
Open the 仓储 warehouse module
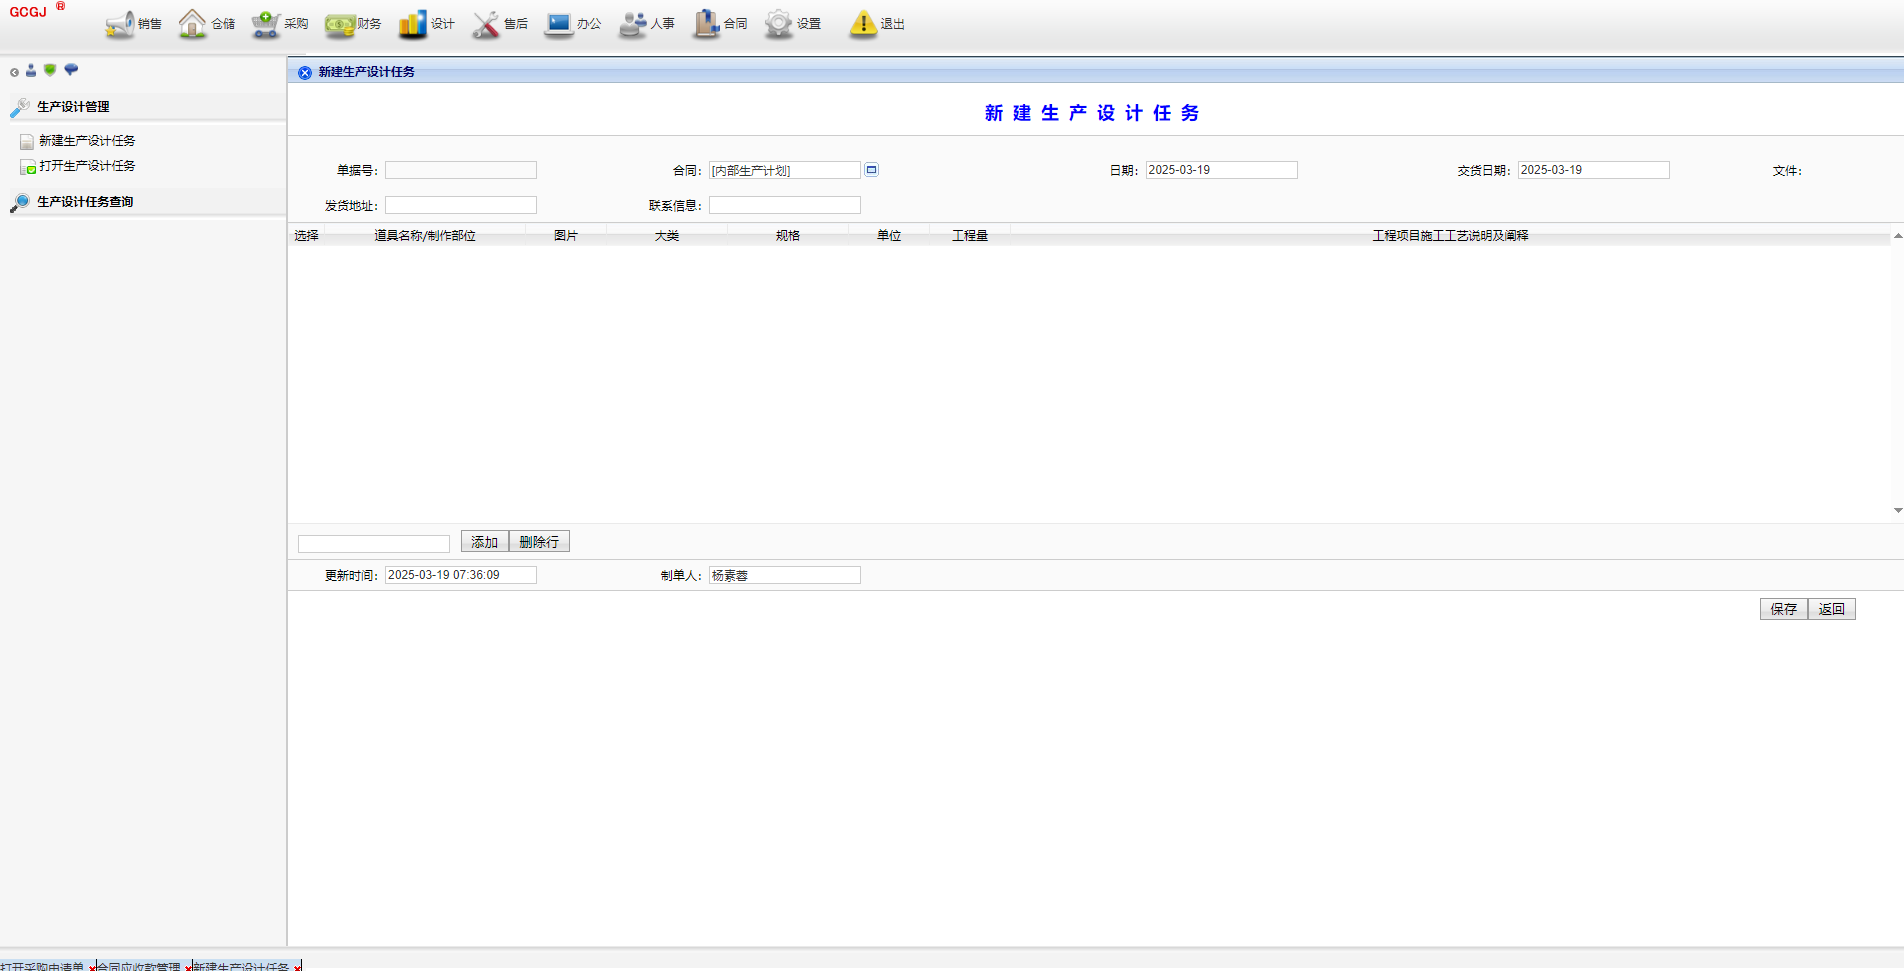[206, 24]
